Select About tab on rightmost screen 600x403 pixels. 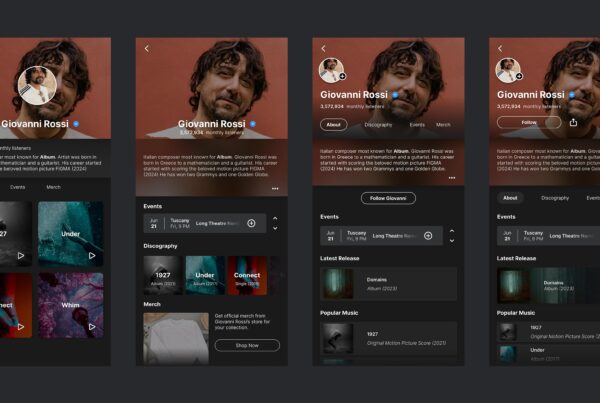tap(510, 198)
